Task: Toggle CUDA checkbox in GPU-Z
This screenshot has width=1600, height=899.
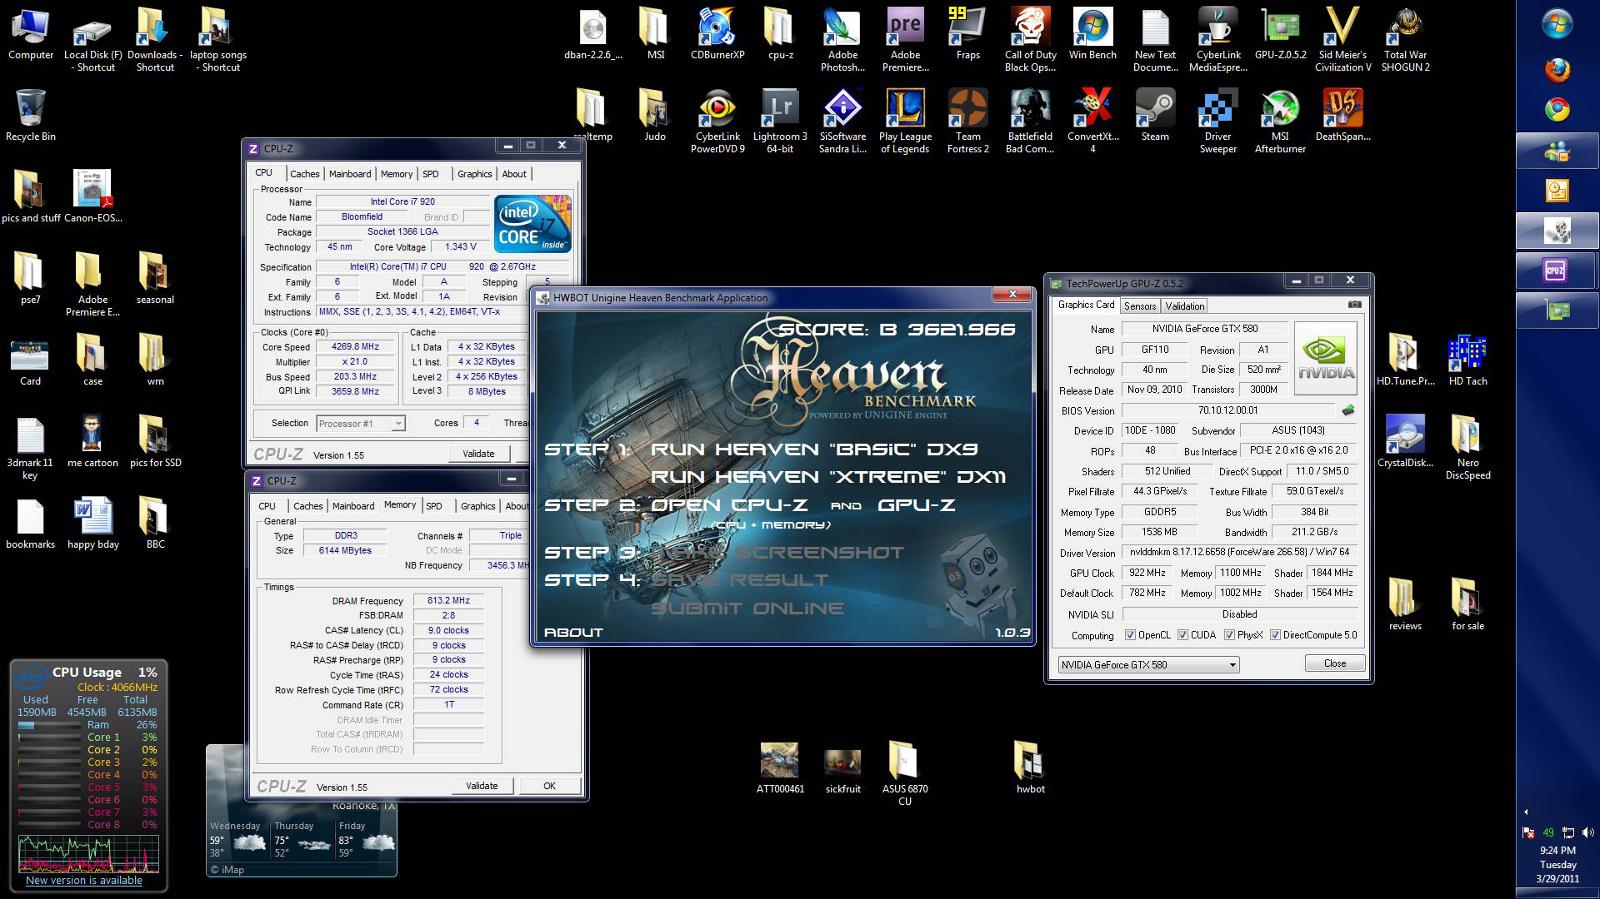Action: (1182, 635)
